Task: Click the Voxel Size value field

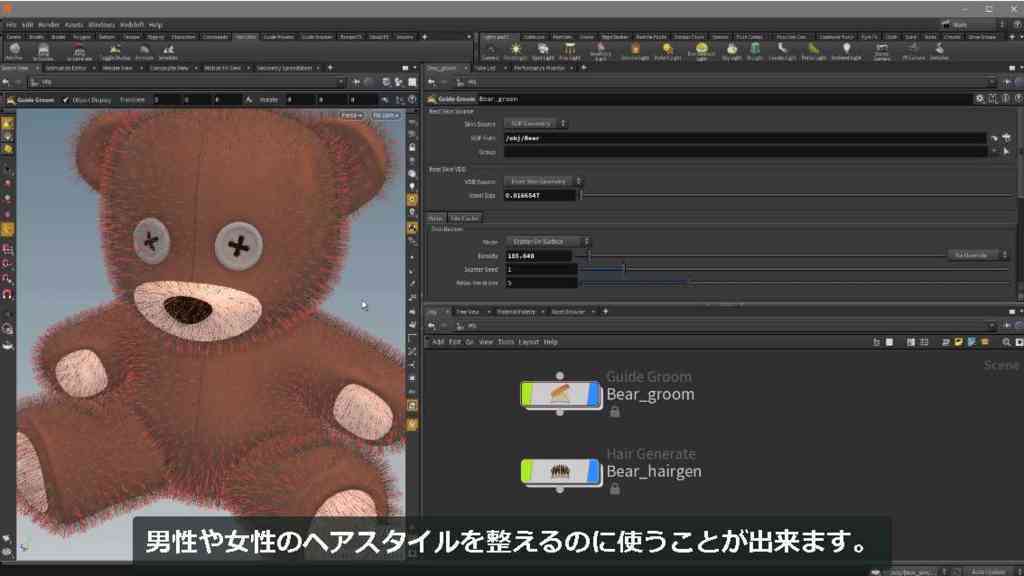Action: pyautogui.click(x=540, y=195)
